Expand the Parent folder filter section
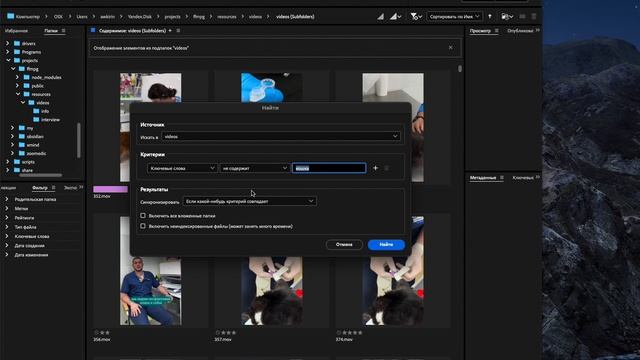Viewport: 640px width, 360px height. click(7, 199)
